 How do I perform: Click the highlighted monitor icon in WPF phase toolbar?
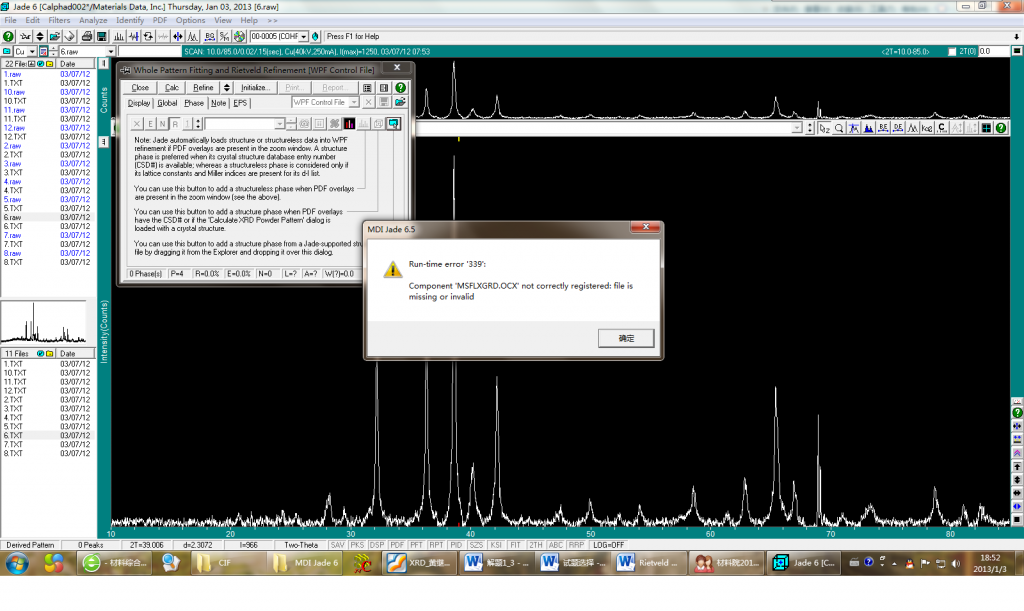[393, 124]
